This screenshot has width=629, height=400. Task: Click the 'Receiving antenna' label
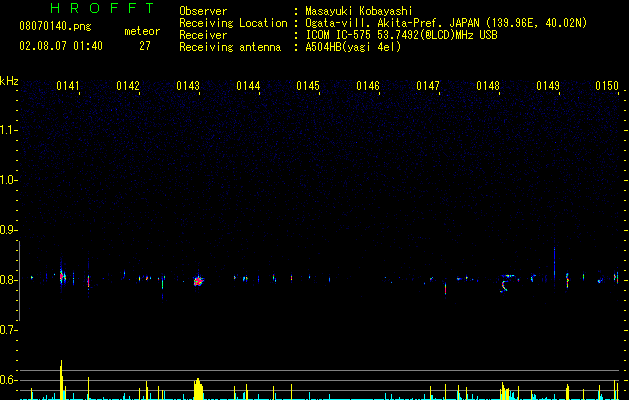coord(230,47)
